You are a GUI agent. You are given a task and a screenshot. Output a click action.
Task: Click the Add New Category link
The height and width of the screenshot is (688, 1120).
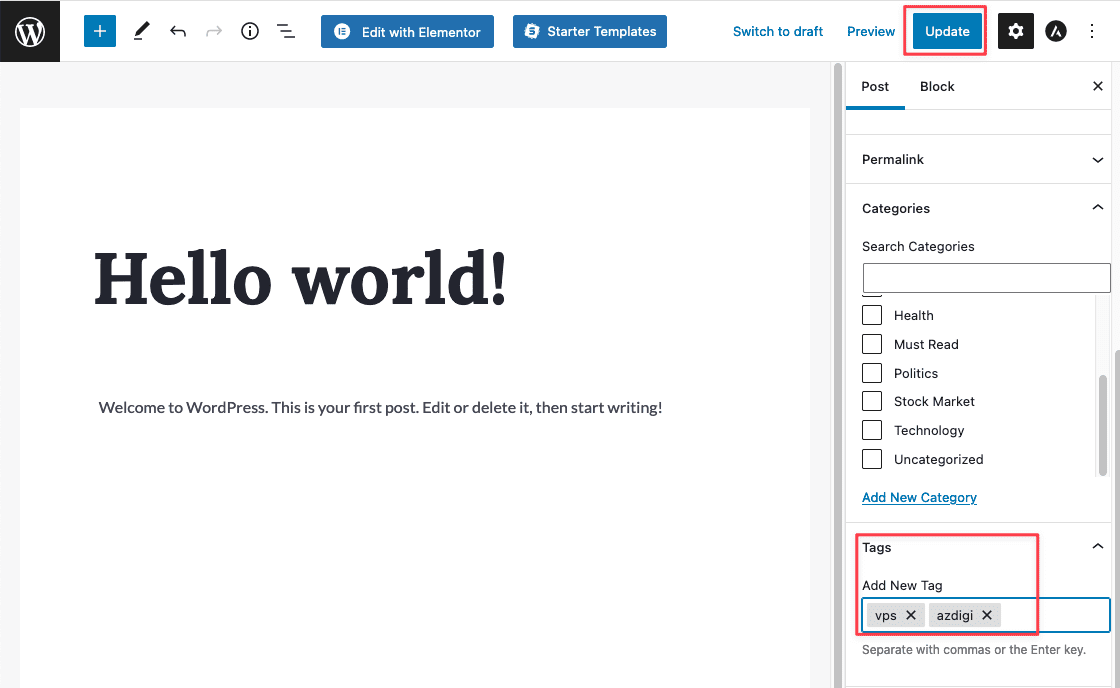click(919, 497)
